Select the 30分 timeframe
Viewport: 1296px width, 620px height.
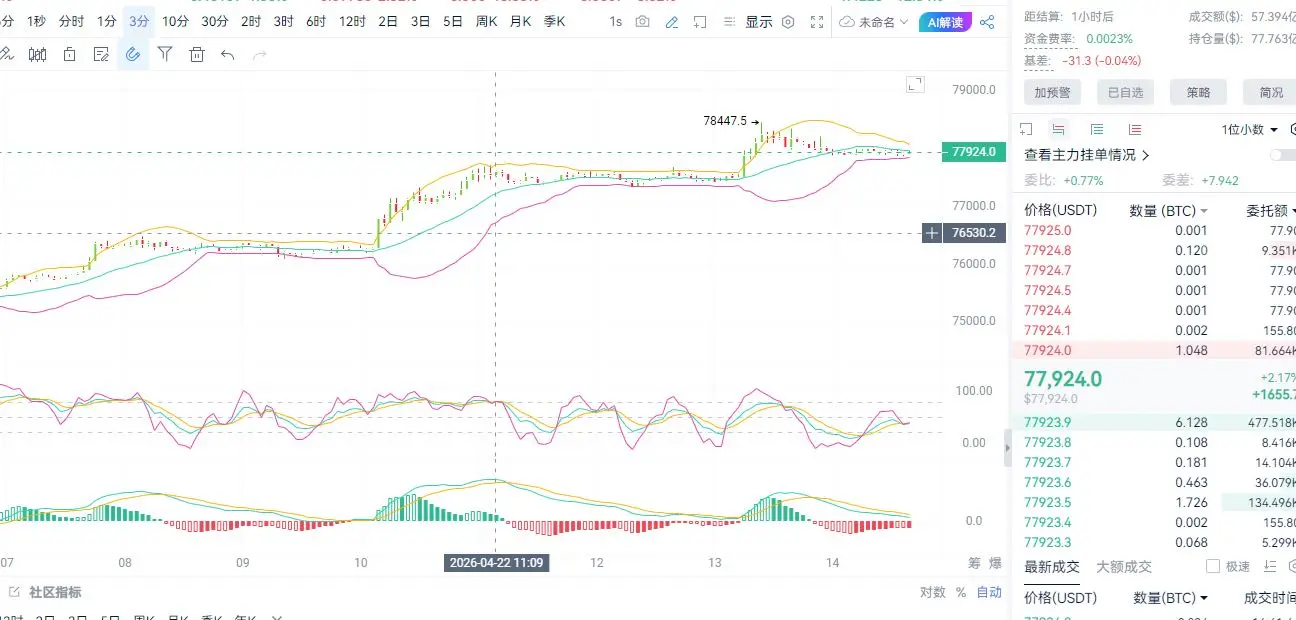point(214,21)
